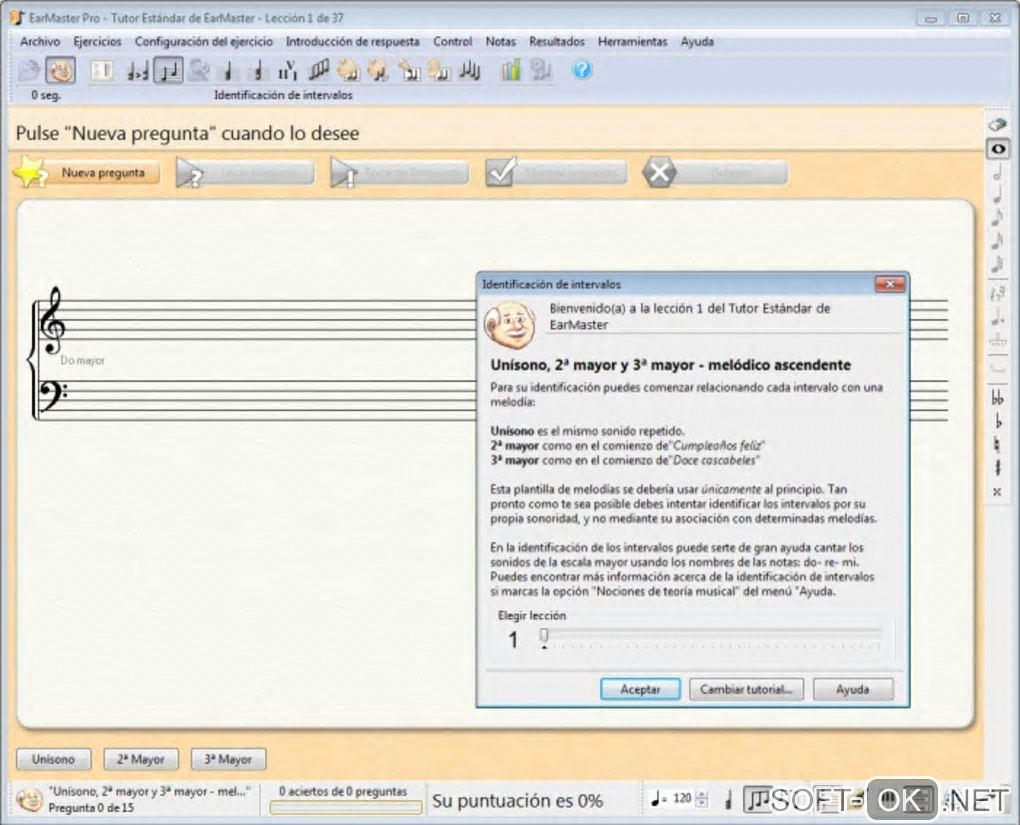
Task: Select the whole note tool in sidebar
Action: coord(997,149)
